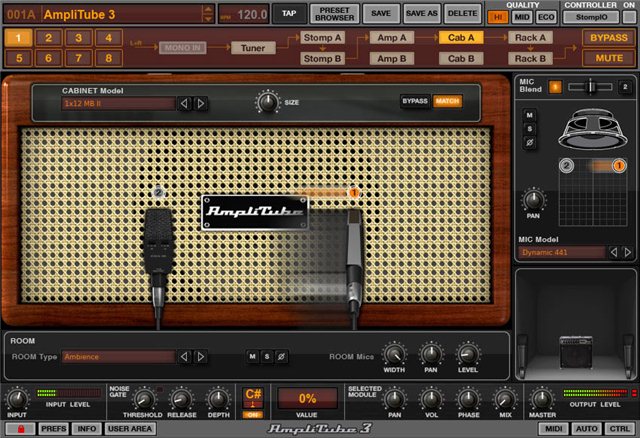Invert room mics phase button
Screen dimensions: 640x438
pos(281,357)
